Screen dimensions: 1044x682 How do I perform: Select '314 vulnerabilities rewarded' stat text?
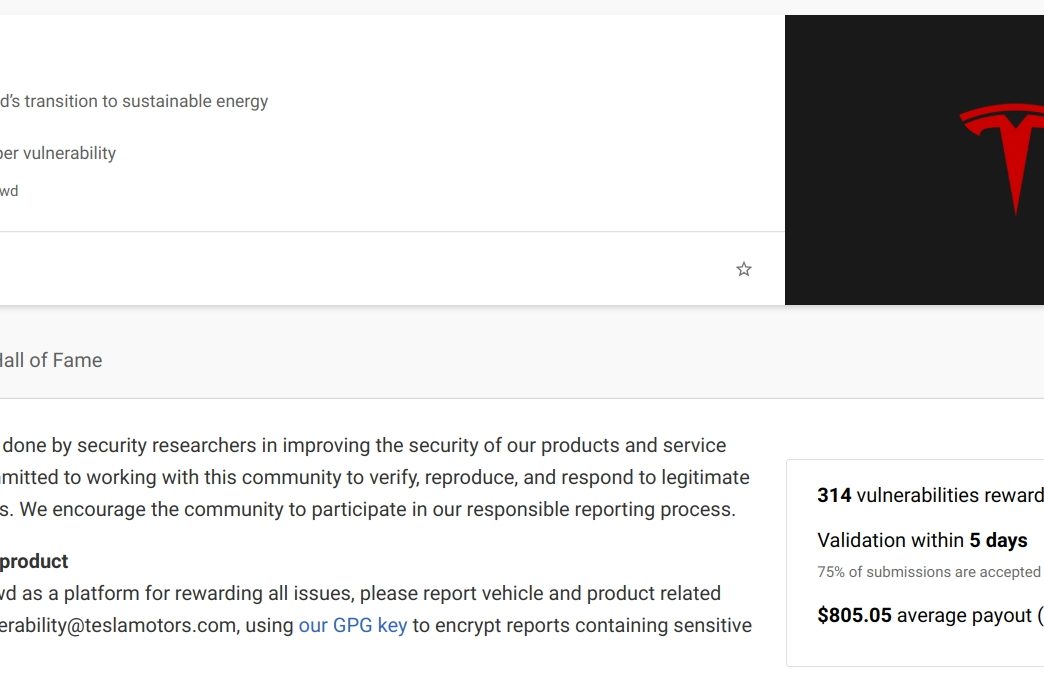click(x=930, y=495)
